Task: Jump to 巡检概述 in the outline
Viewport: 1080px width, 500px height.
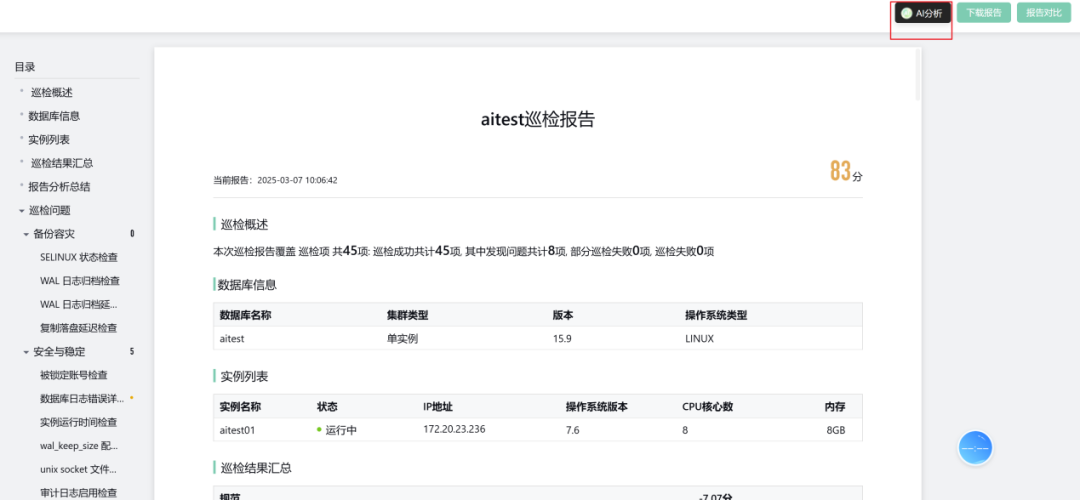Action: point(51,93)
